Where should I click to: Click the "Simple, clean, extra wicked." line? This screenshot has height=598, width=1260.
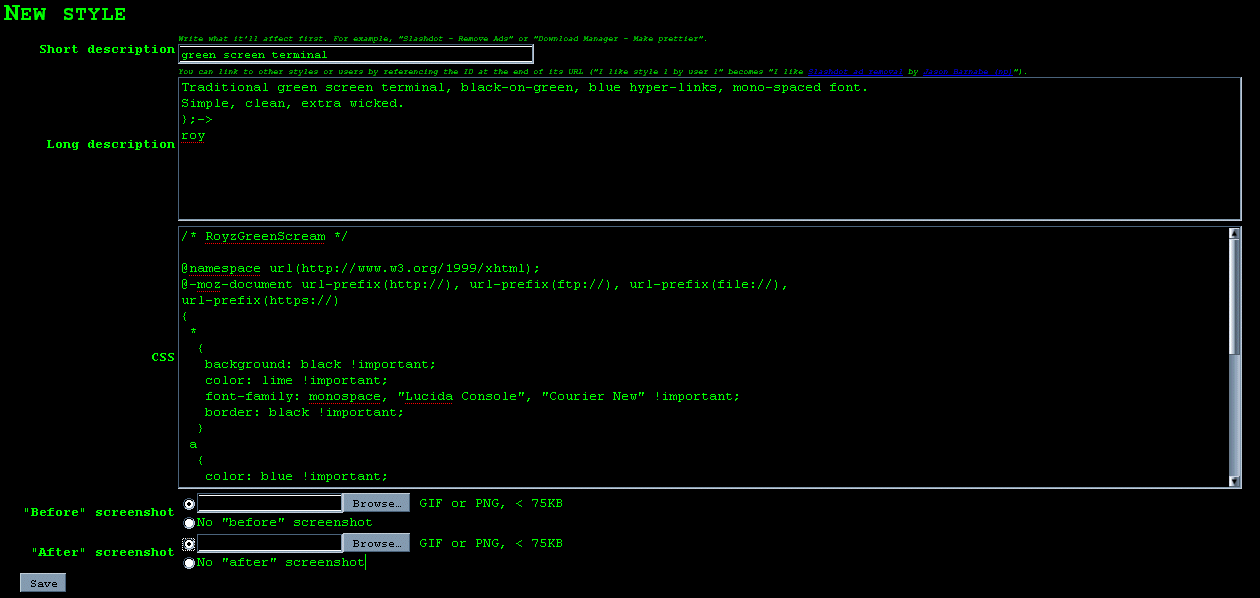pyautogui.click(x=293, y=103)
